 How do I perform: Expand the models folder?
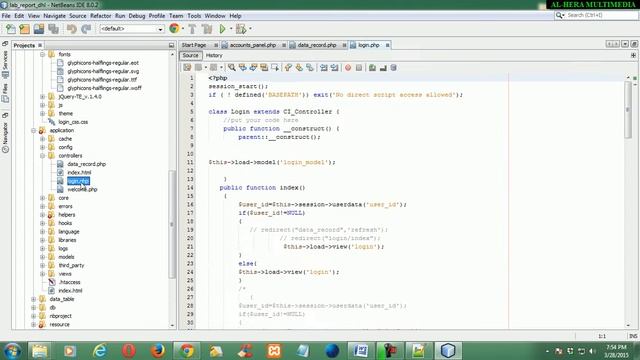pyautogui.click(x=42, y=257)
